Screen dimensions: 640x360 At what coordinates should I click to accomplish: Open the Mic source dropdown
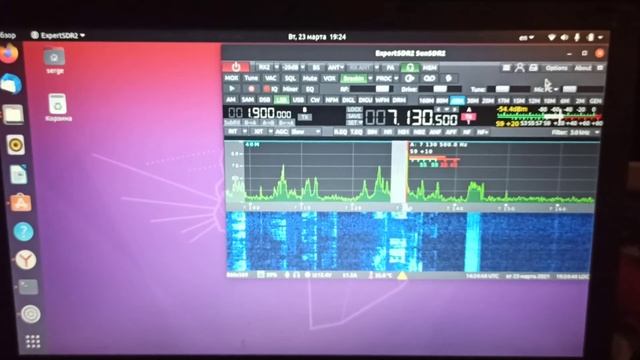point(547,89)
